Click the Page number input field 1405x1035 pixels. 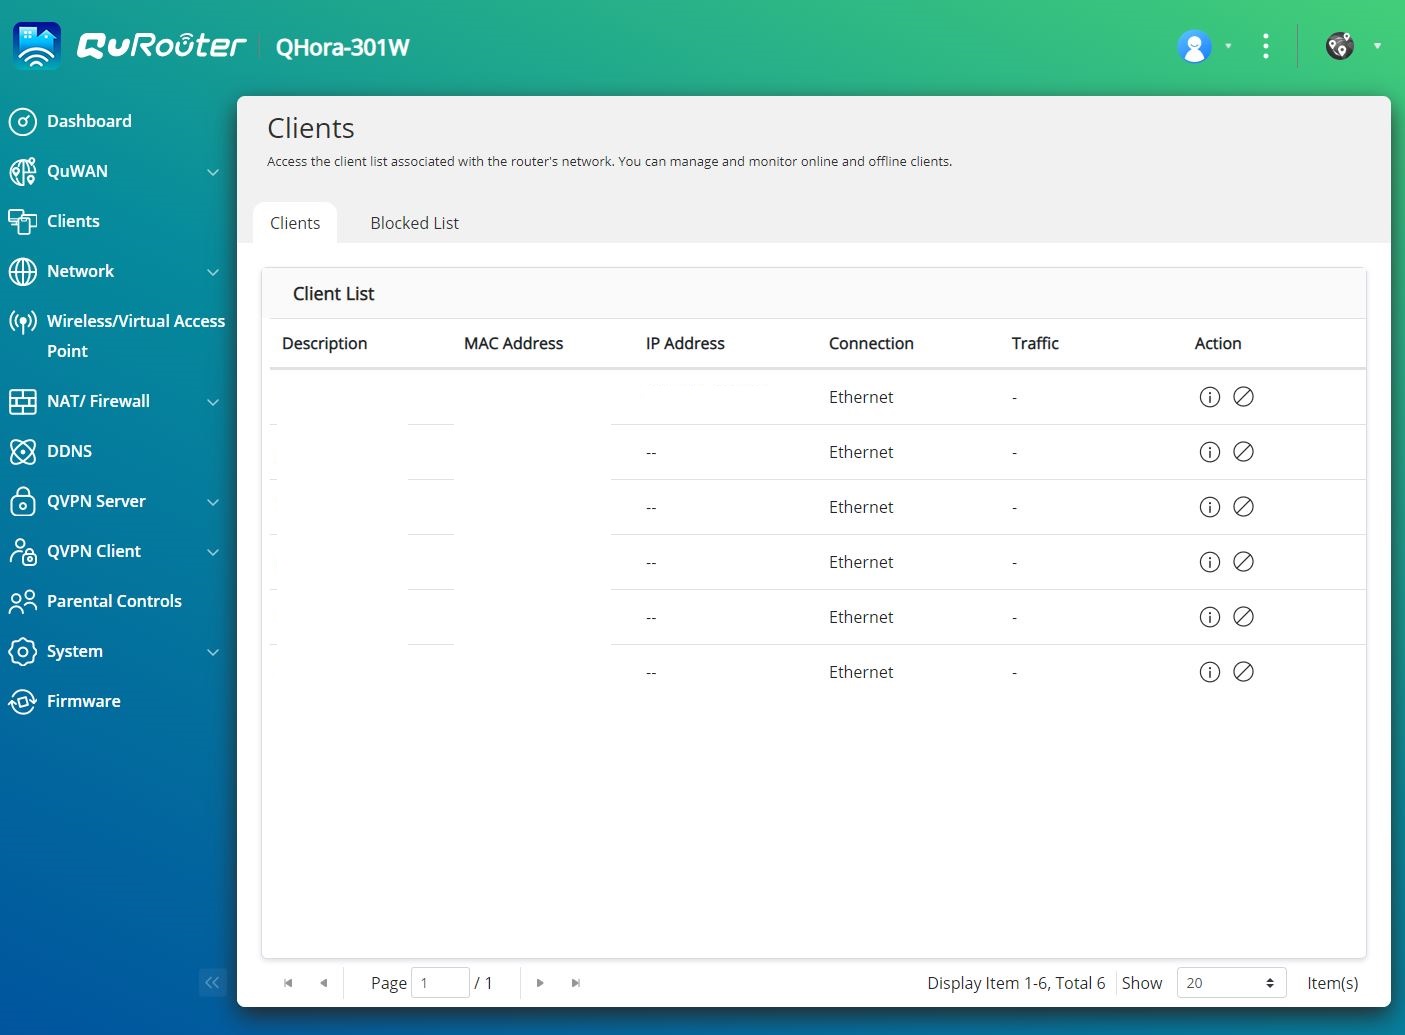pos(440,983)
